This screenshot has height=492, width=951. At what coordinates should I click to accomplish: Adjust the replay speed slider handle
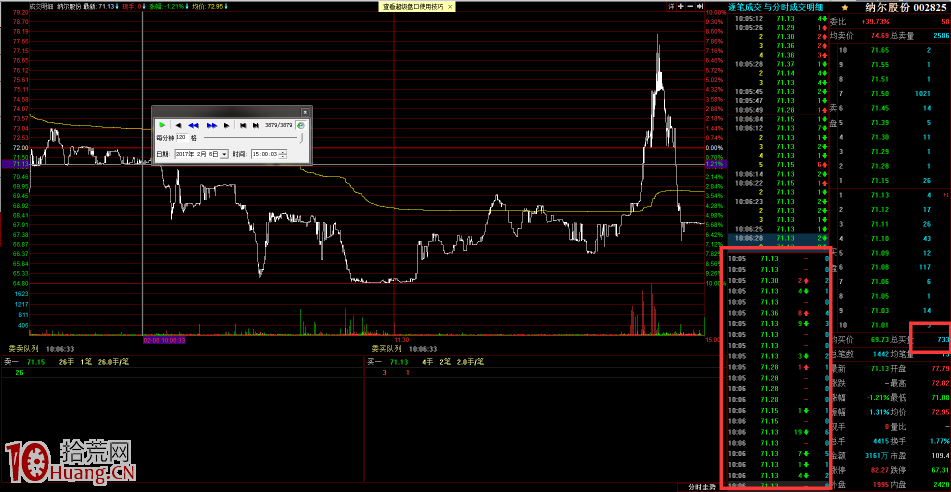[301, 138]
